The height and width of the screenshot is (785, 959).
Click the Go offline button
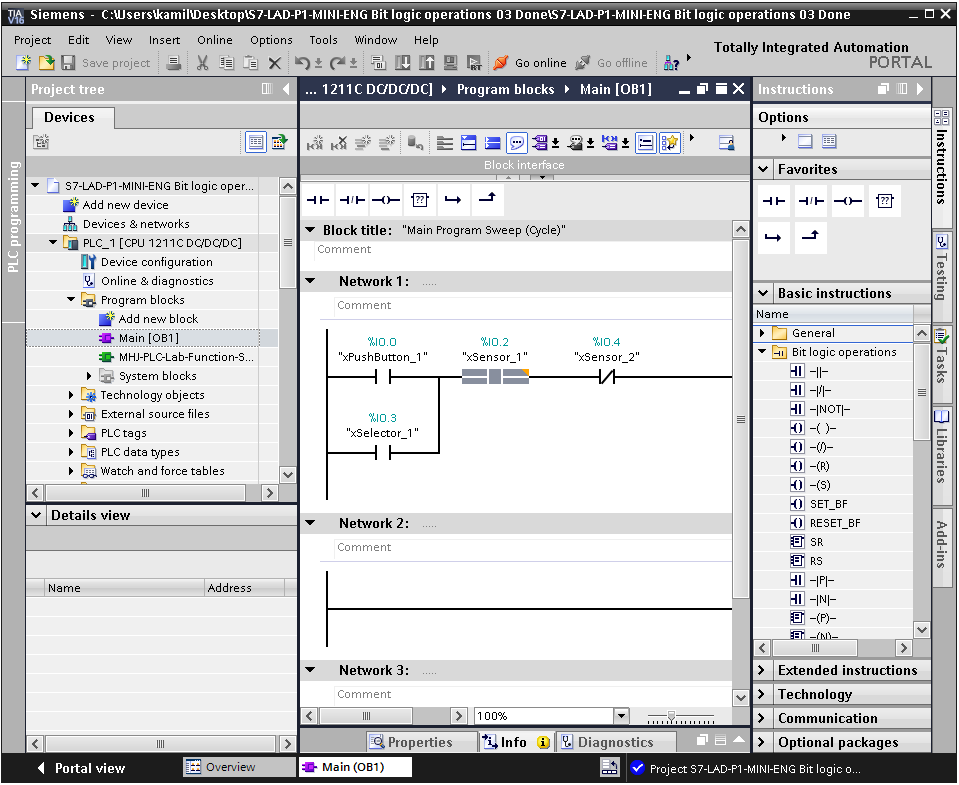pos(611,62)
